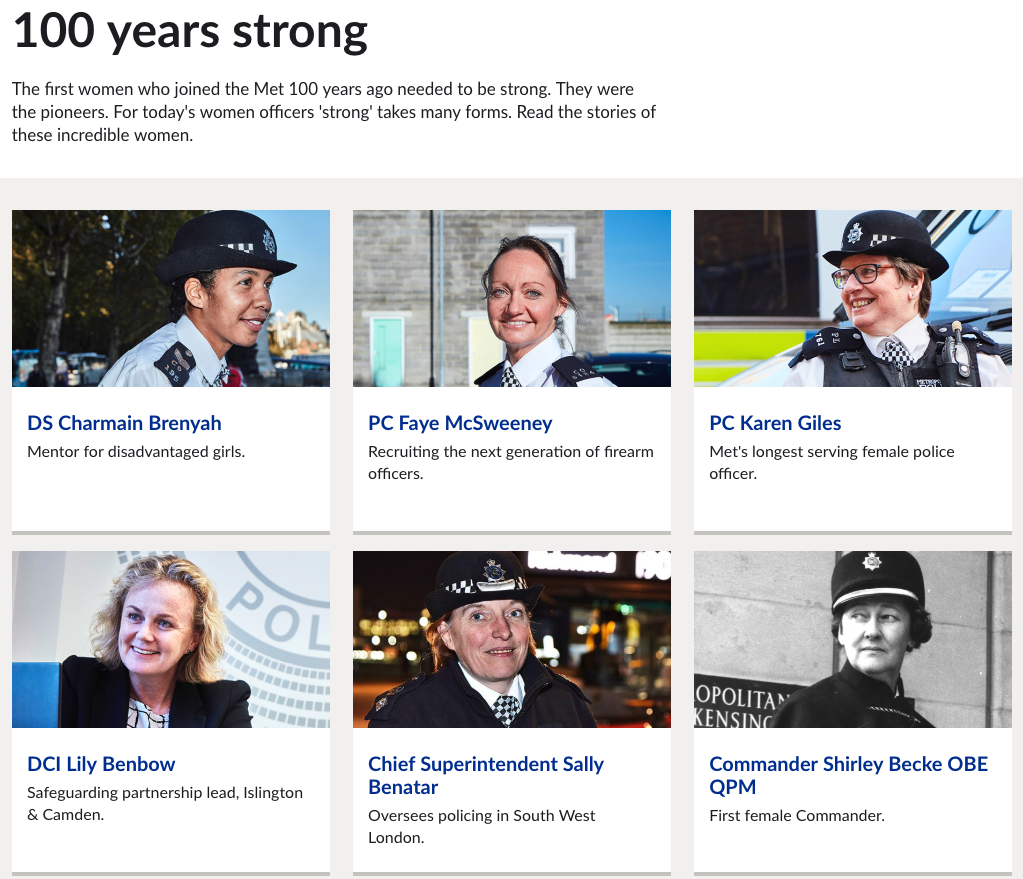The image size is (1023, 879).
Task: Open the DS Charmain Brenyah story link
Action: (x=124, y=424)
